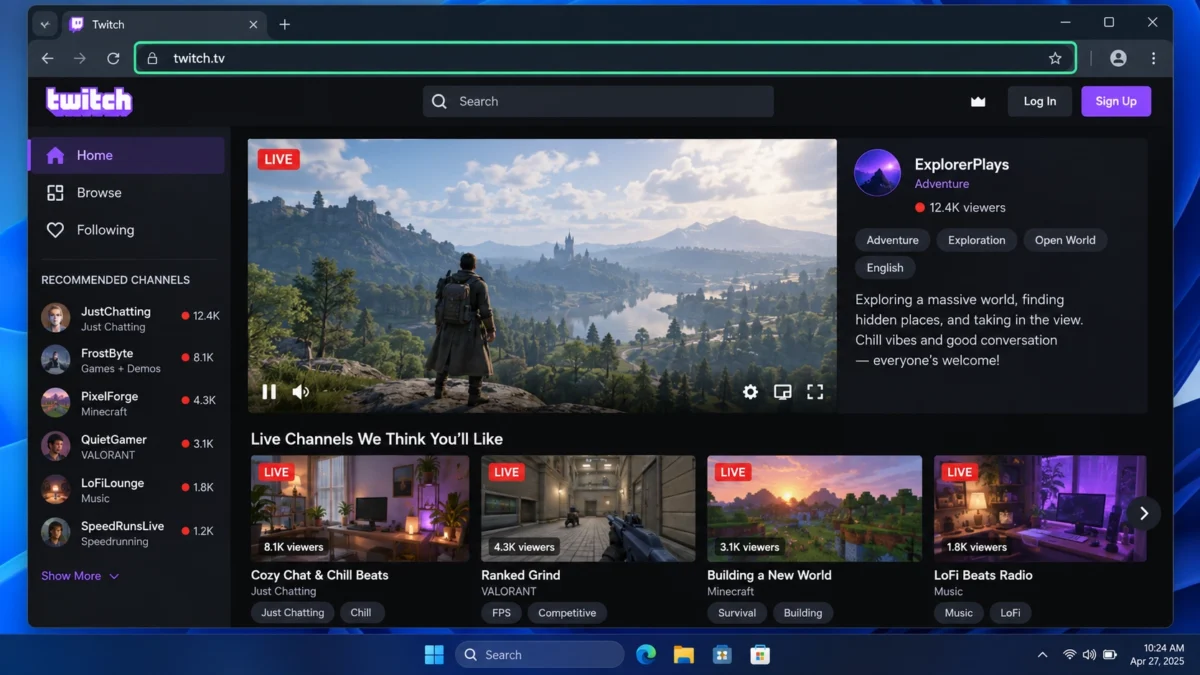The width and height of the screenshot is (1200, 675).
Task: Click the Twitch browser tab
Action: click(x=164, y=24)
